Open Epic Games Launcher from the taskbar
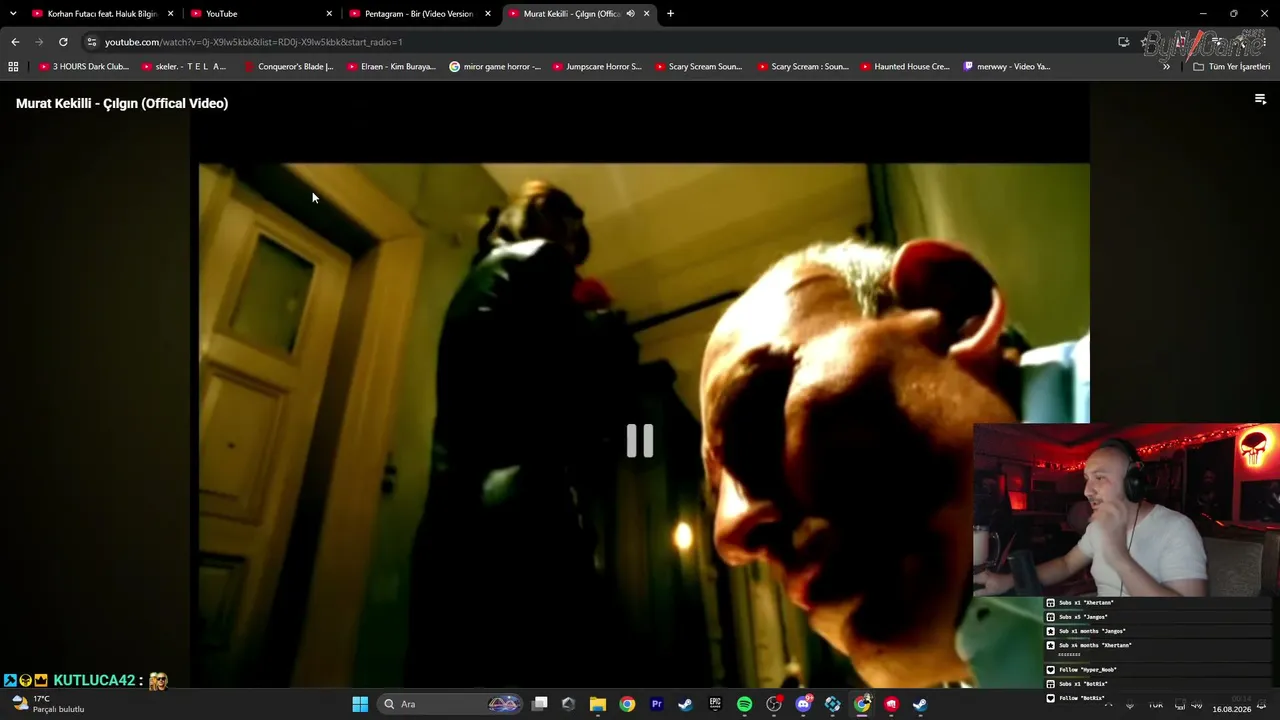 [x=715, y=704]
